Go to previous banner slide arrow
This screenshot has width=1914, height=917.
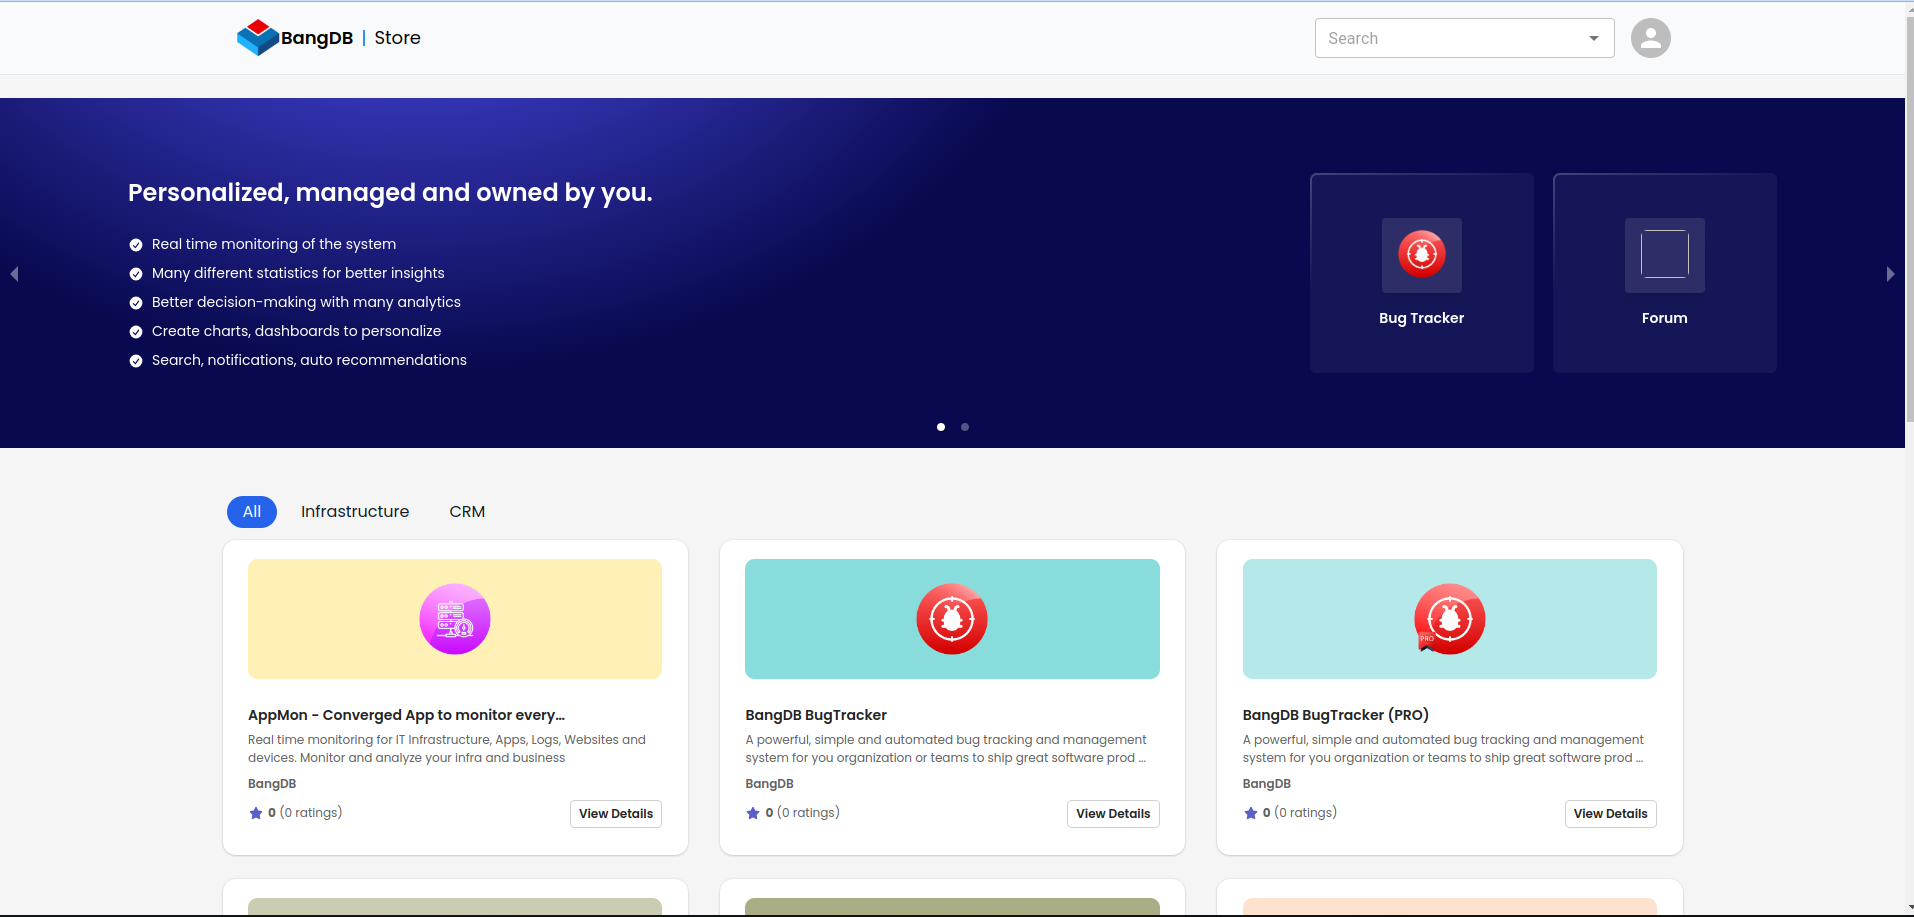click(14, 274)
